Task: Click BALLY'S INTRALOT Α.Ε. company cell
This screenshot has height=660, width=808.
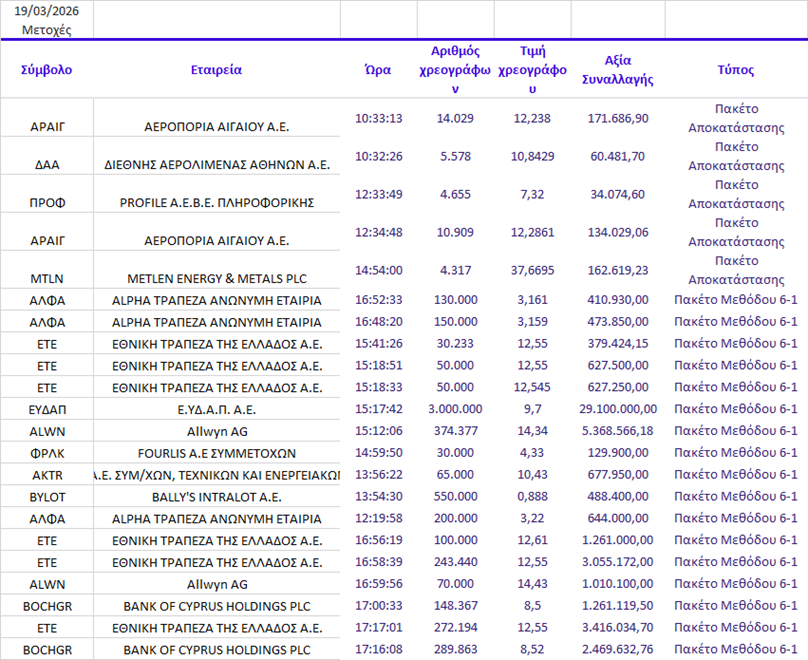Action: pos(216,497)
